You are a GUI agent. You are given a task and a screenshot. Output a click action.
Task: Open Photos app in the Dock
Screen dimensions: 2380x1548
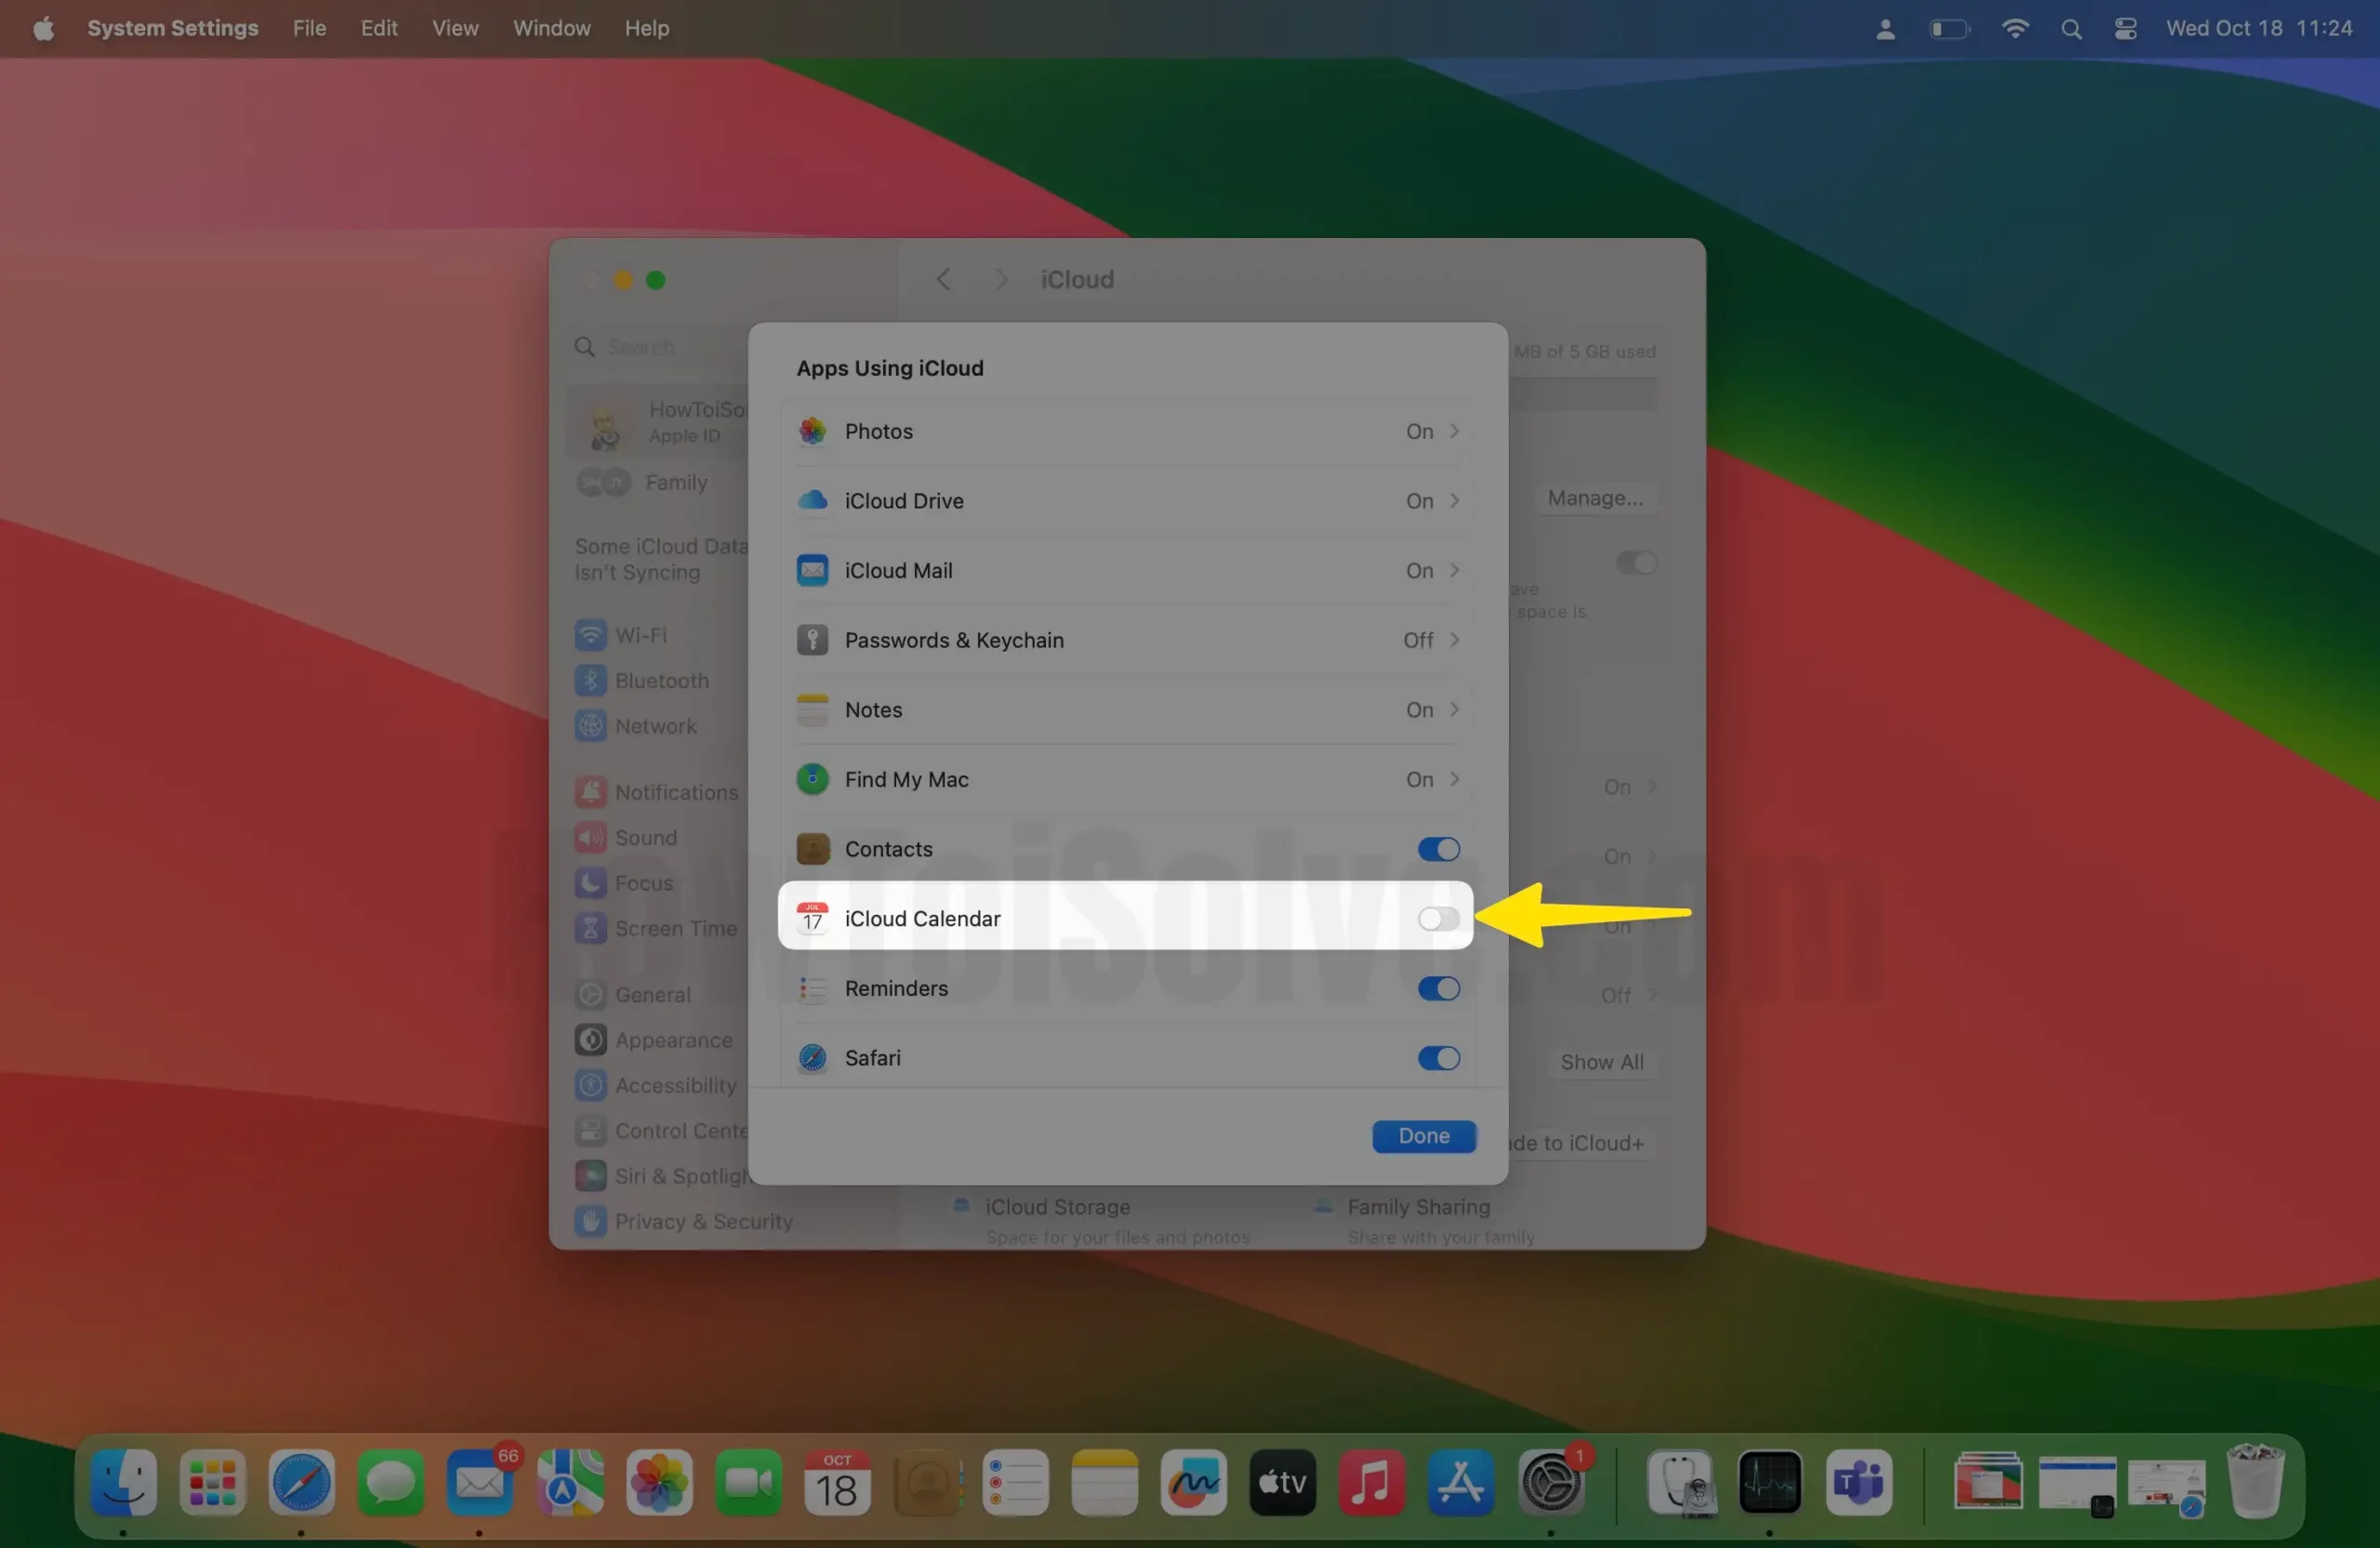click(x=658, y=1482)
